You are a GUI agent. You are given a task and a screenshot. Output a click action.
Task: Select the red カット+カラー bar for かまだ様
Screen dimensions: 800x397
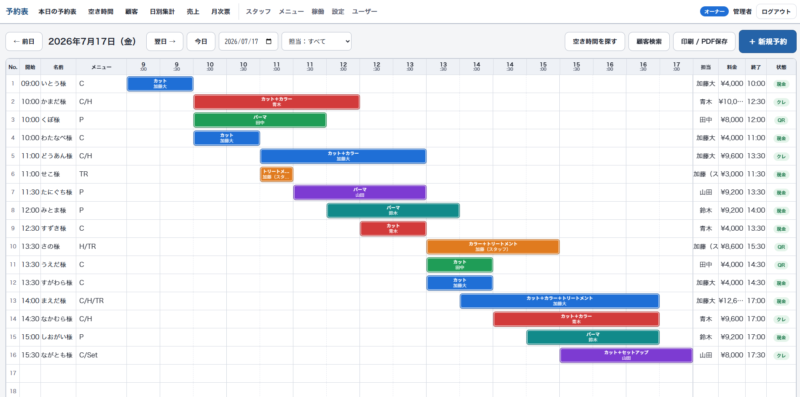277,102
